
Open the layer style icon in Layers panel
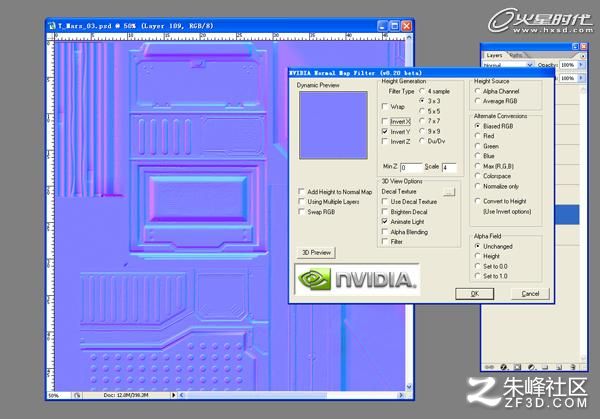coord(504,367)
